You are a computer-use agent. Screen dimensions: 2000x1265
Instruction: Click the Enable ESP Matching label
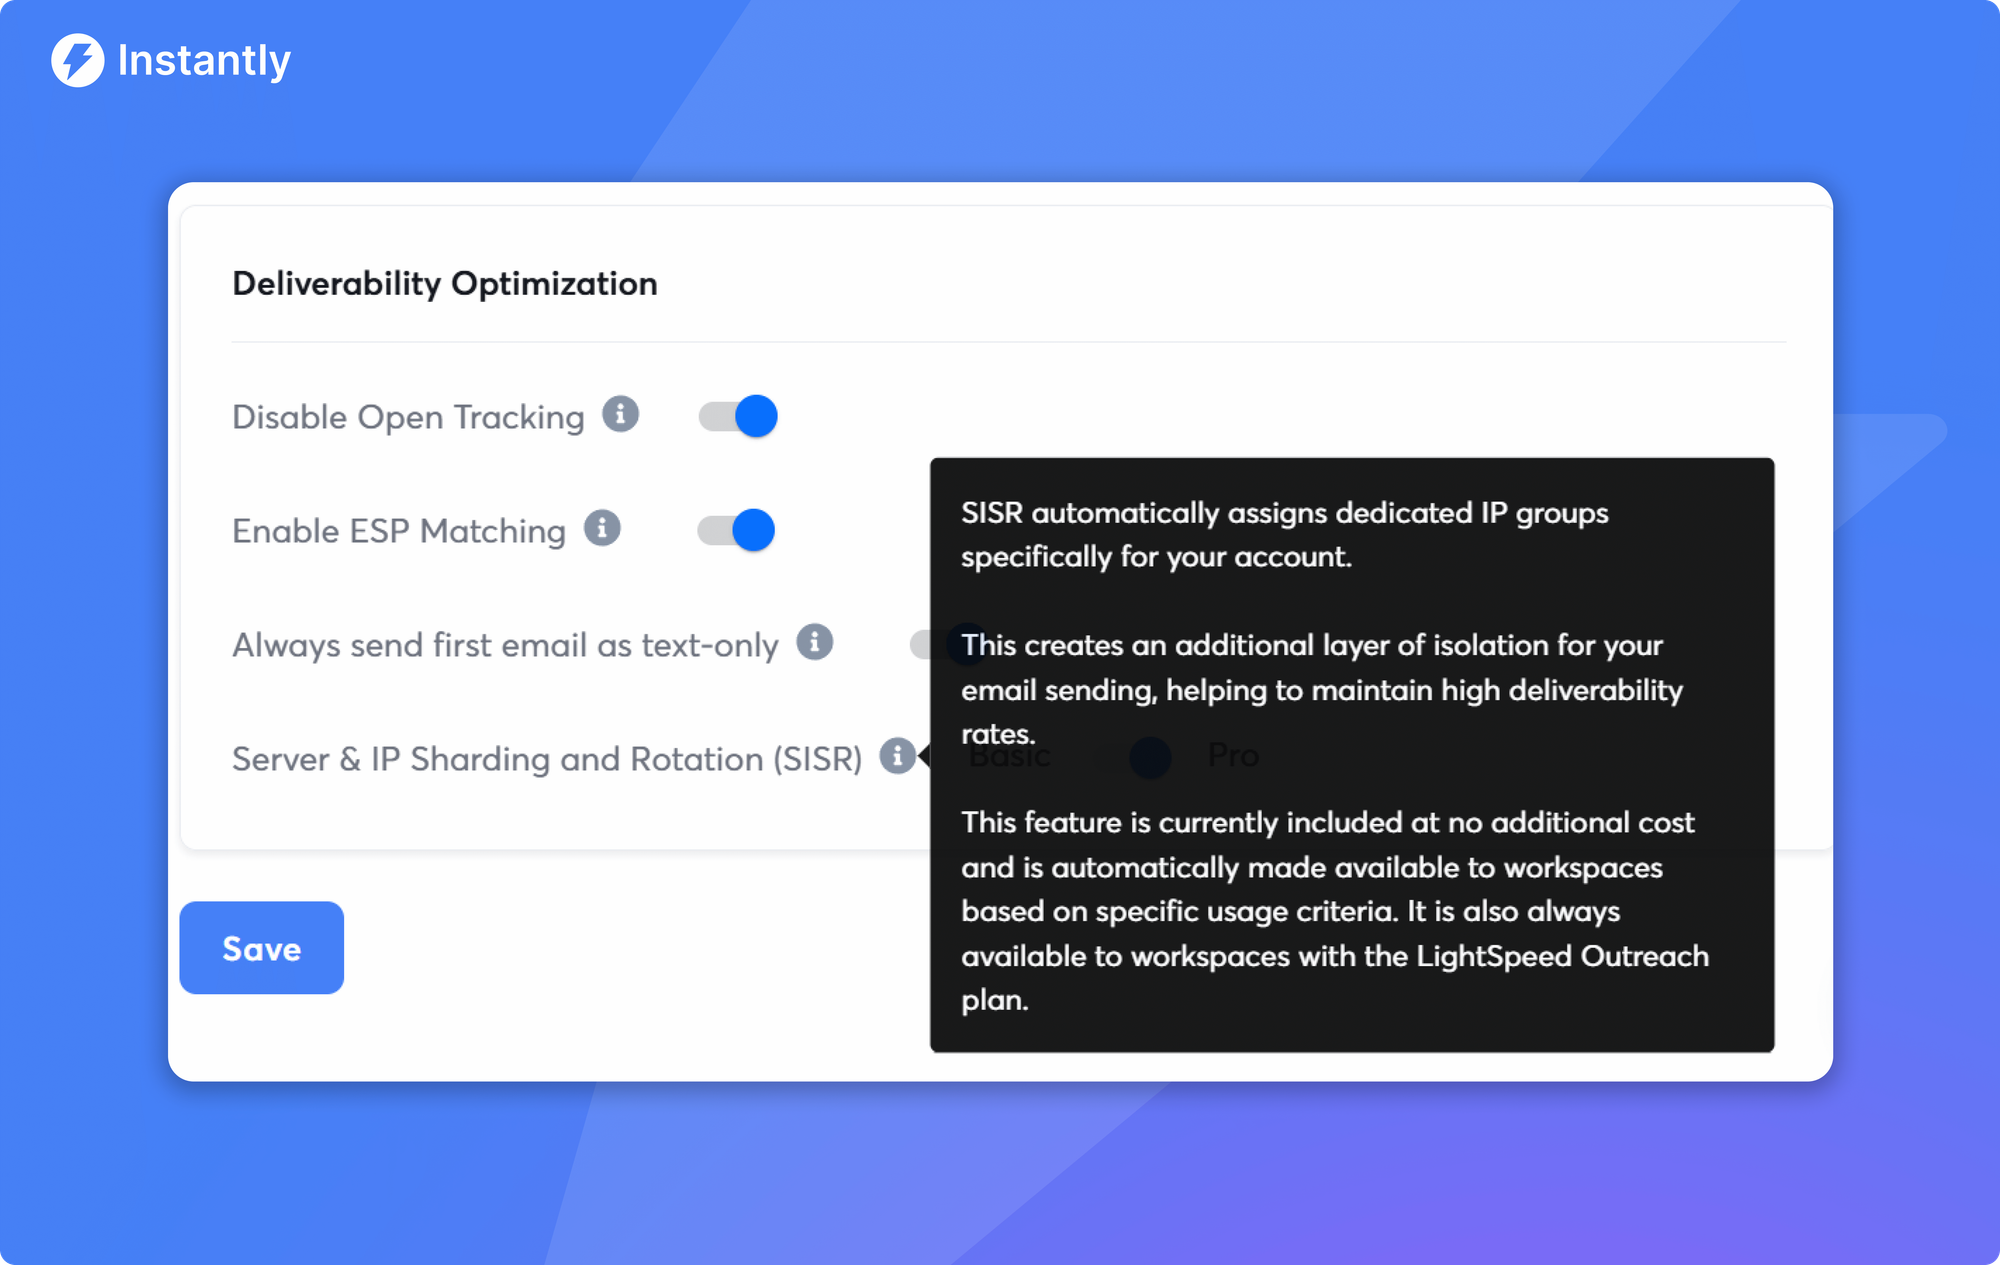(x=398, y=531)
